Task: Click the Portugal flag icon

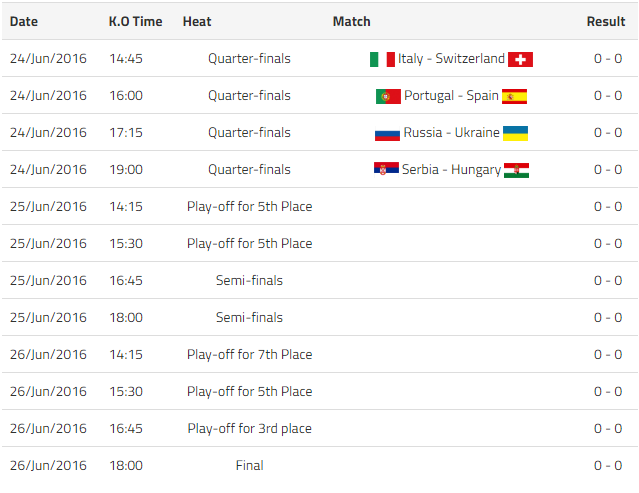Action: click(388, 96)
